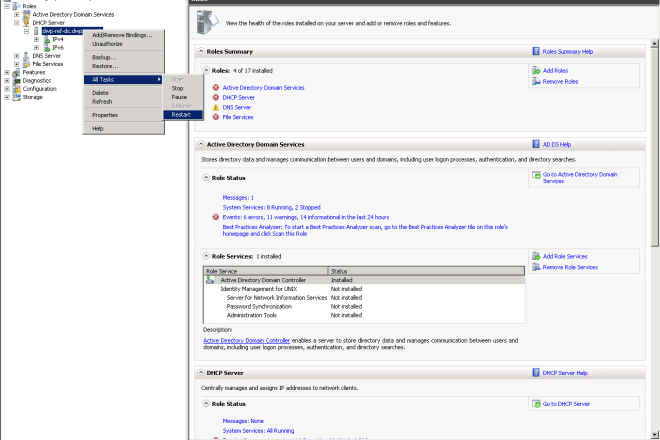Expand the Storage tree node

pos(6,97)
